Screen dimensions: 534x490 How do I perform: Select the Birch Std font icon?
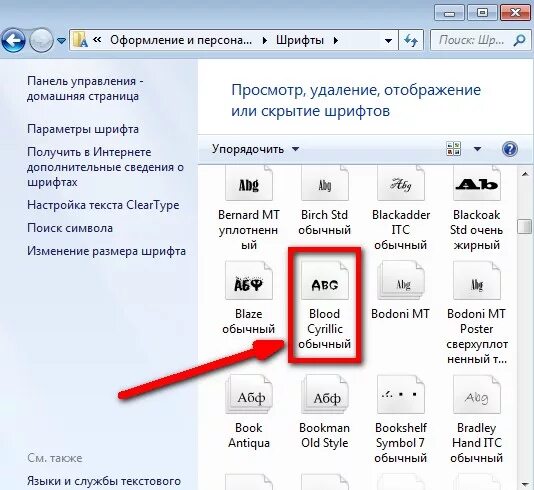325,183
